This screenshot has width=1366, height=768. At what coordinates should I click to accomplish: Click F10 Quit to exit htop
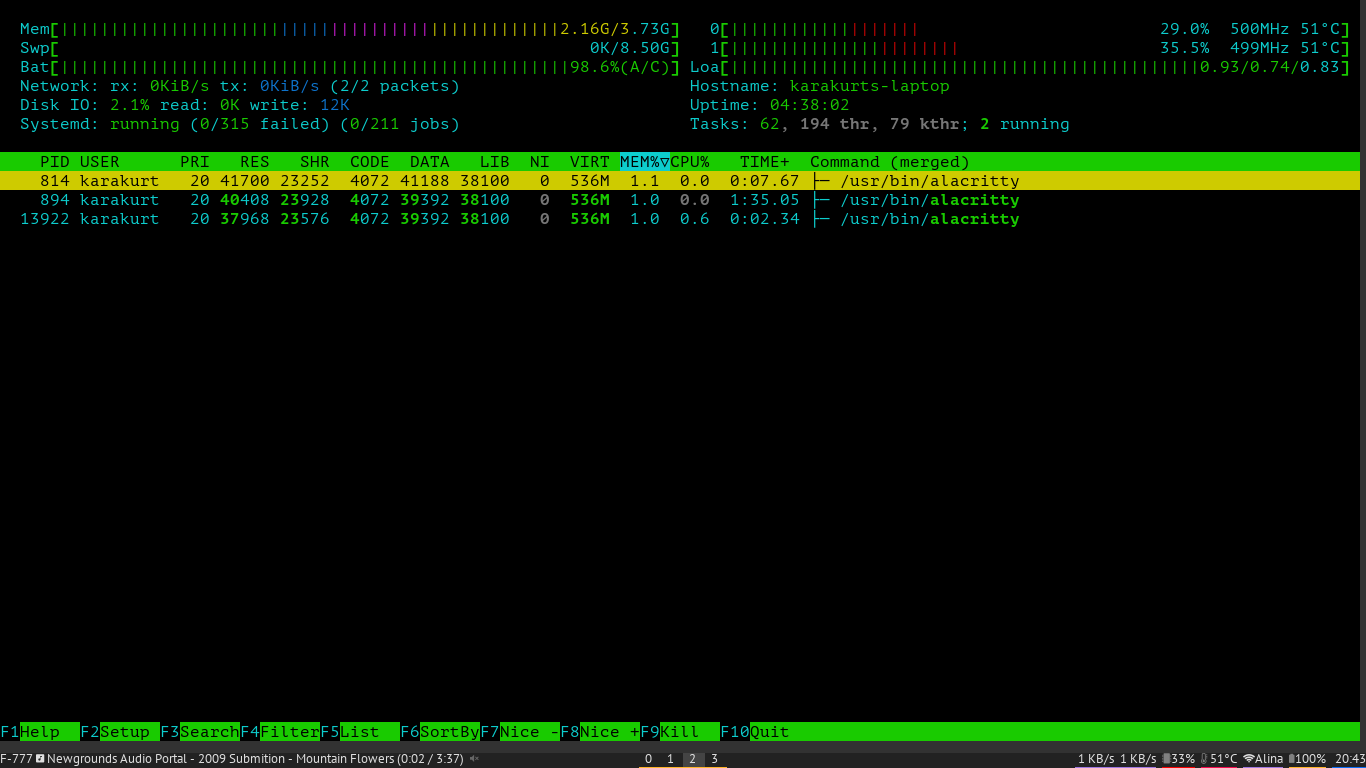click(x=755, y=732)
